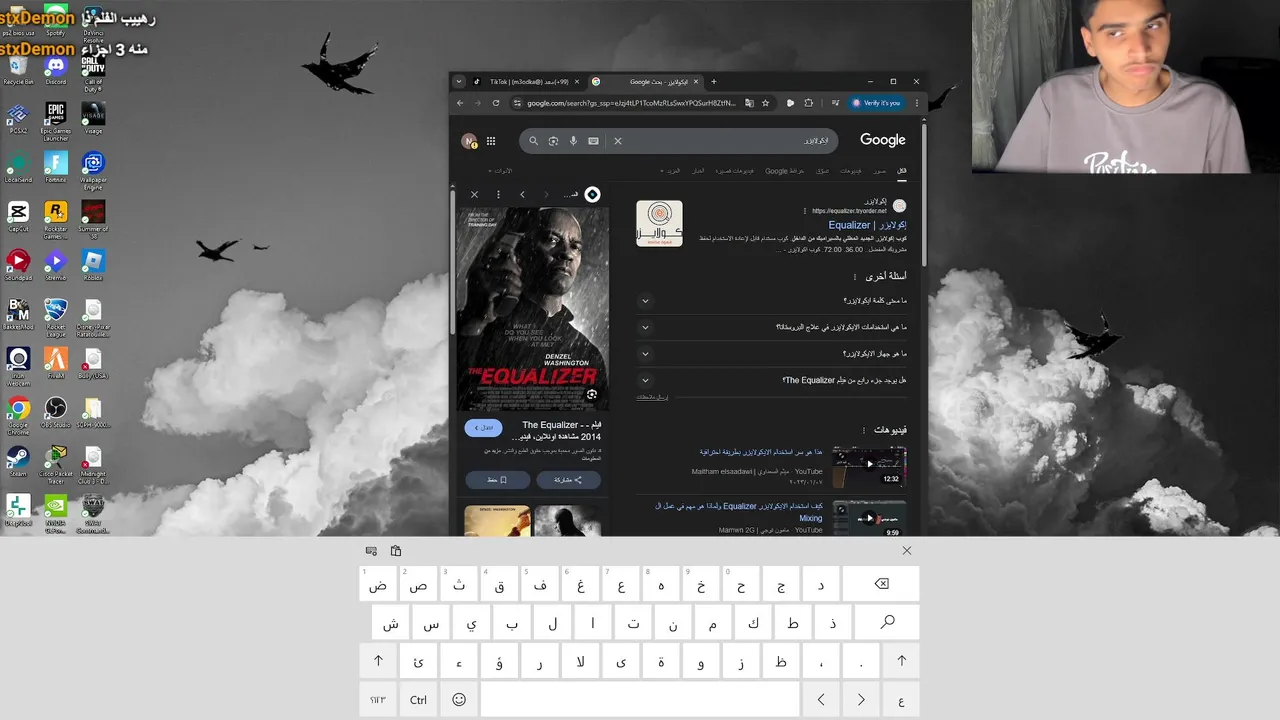Toggle the right Shift key on touch keyboard
Viewport: 1280px width, 720px height.
(901, 661)
